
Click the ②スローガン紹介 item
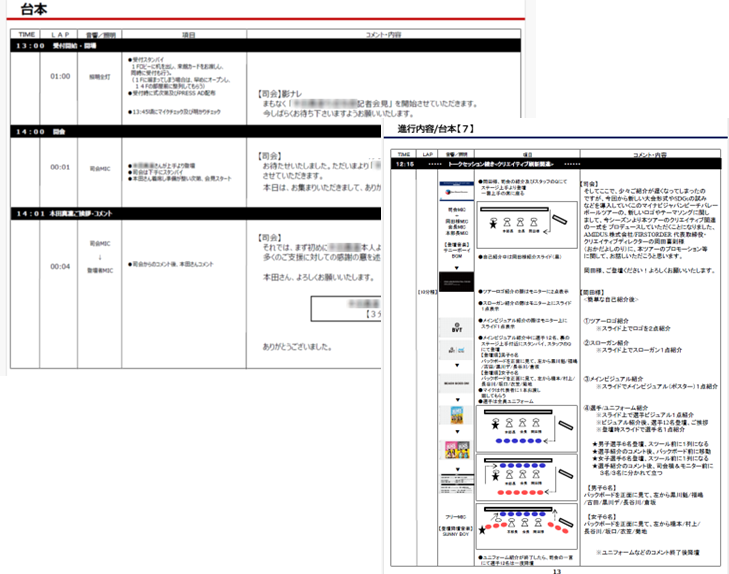coord(606,343)
